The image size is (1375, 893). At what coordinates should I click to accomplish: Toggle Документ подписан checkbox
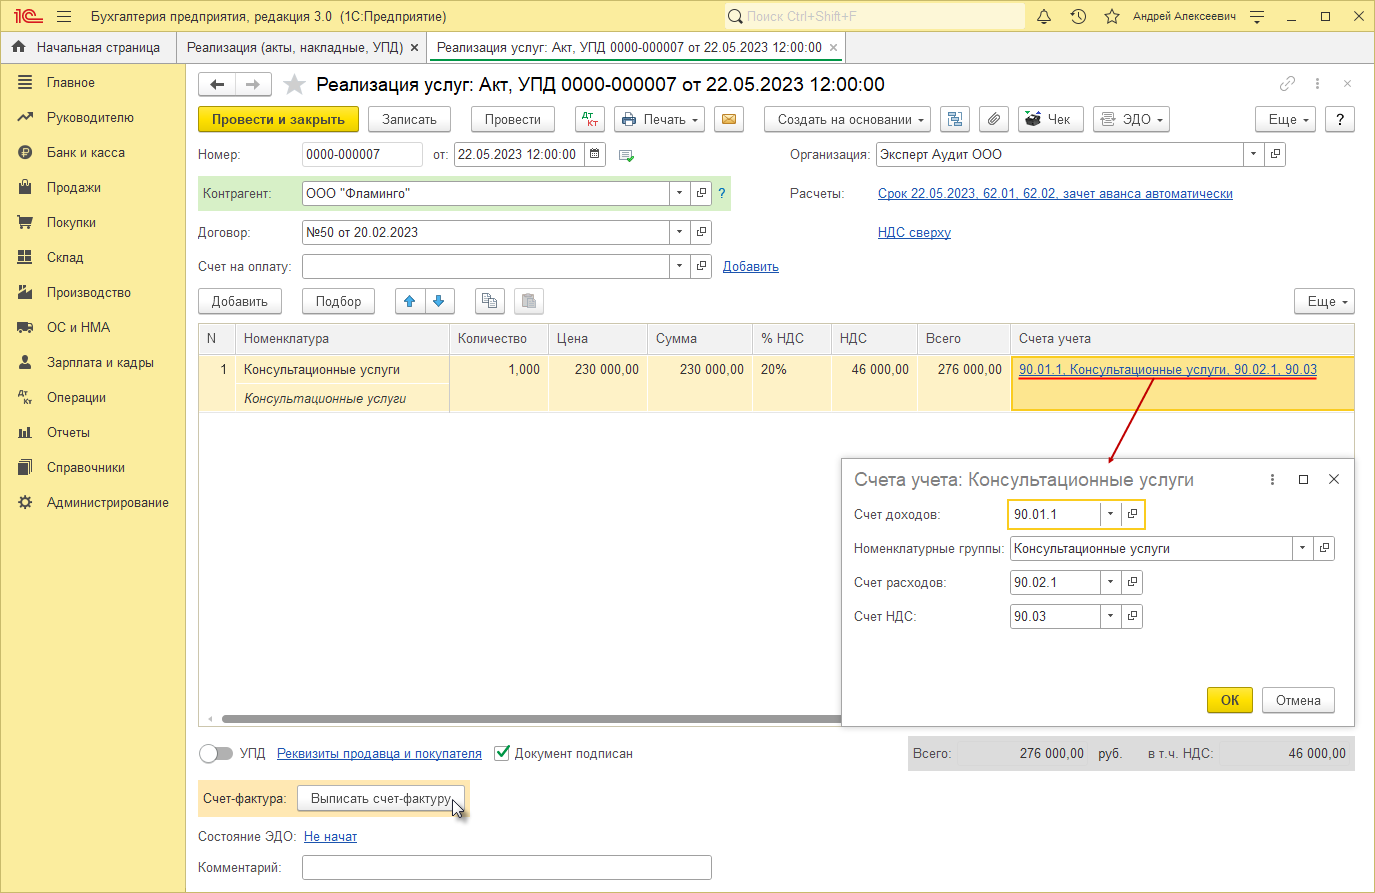502,753
